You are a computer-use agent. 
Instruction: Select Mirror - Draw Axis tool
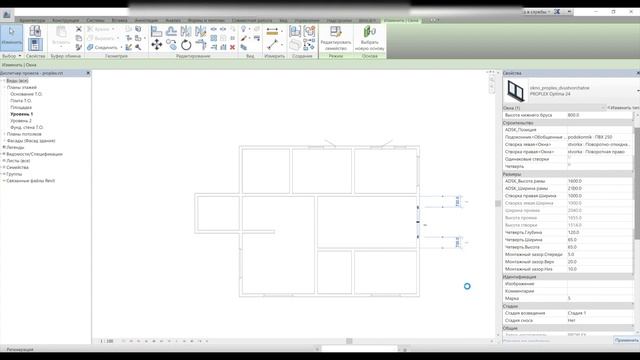pos(200,31)
